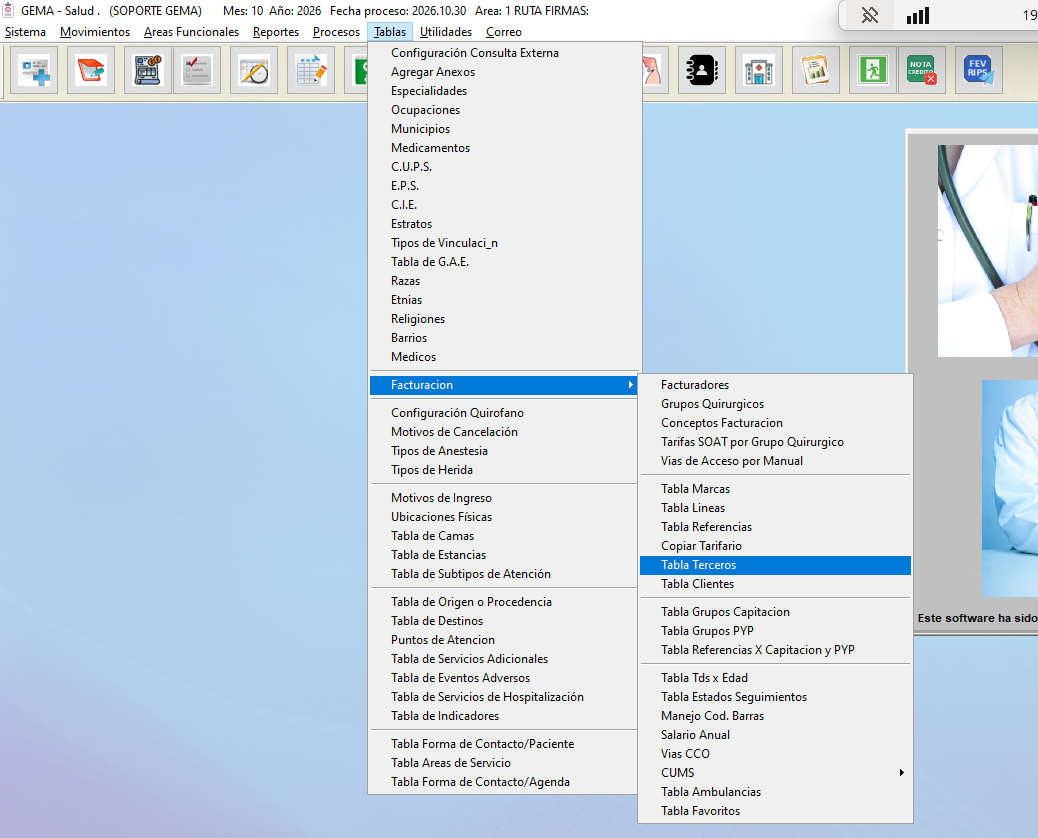Click the black contact book toolbar icon
This screenshot has width=1038, height=838.
pos(702,70)
